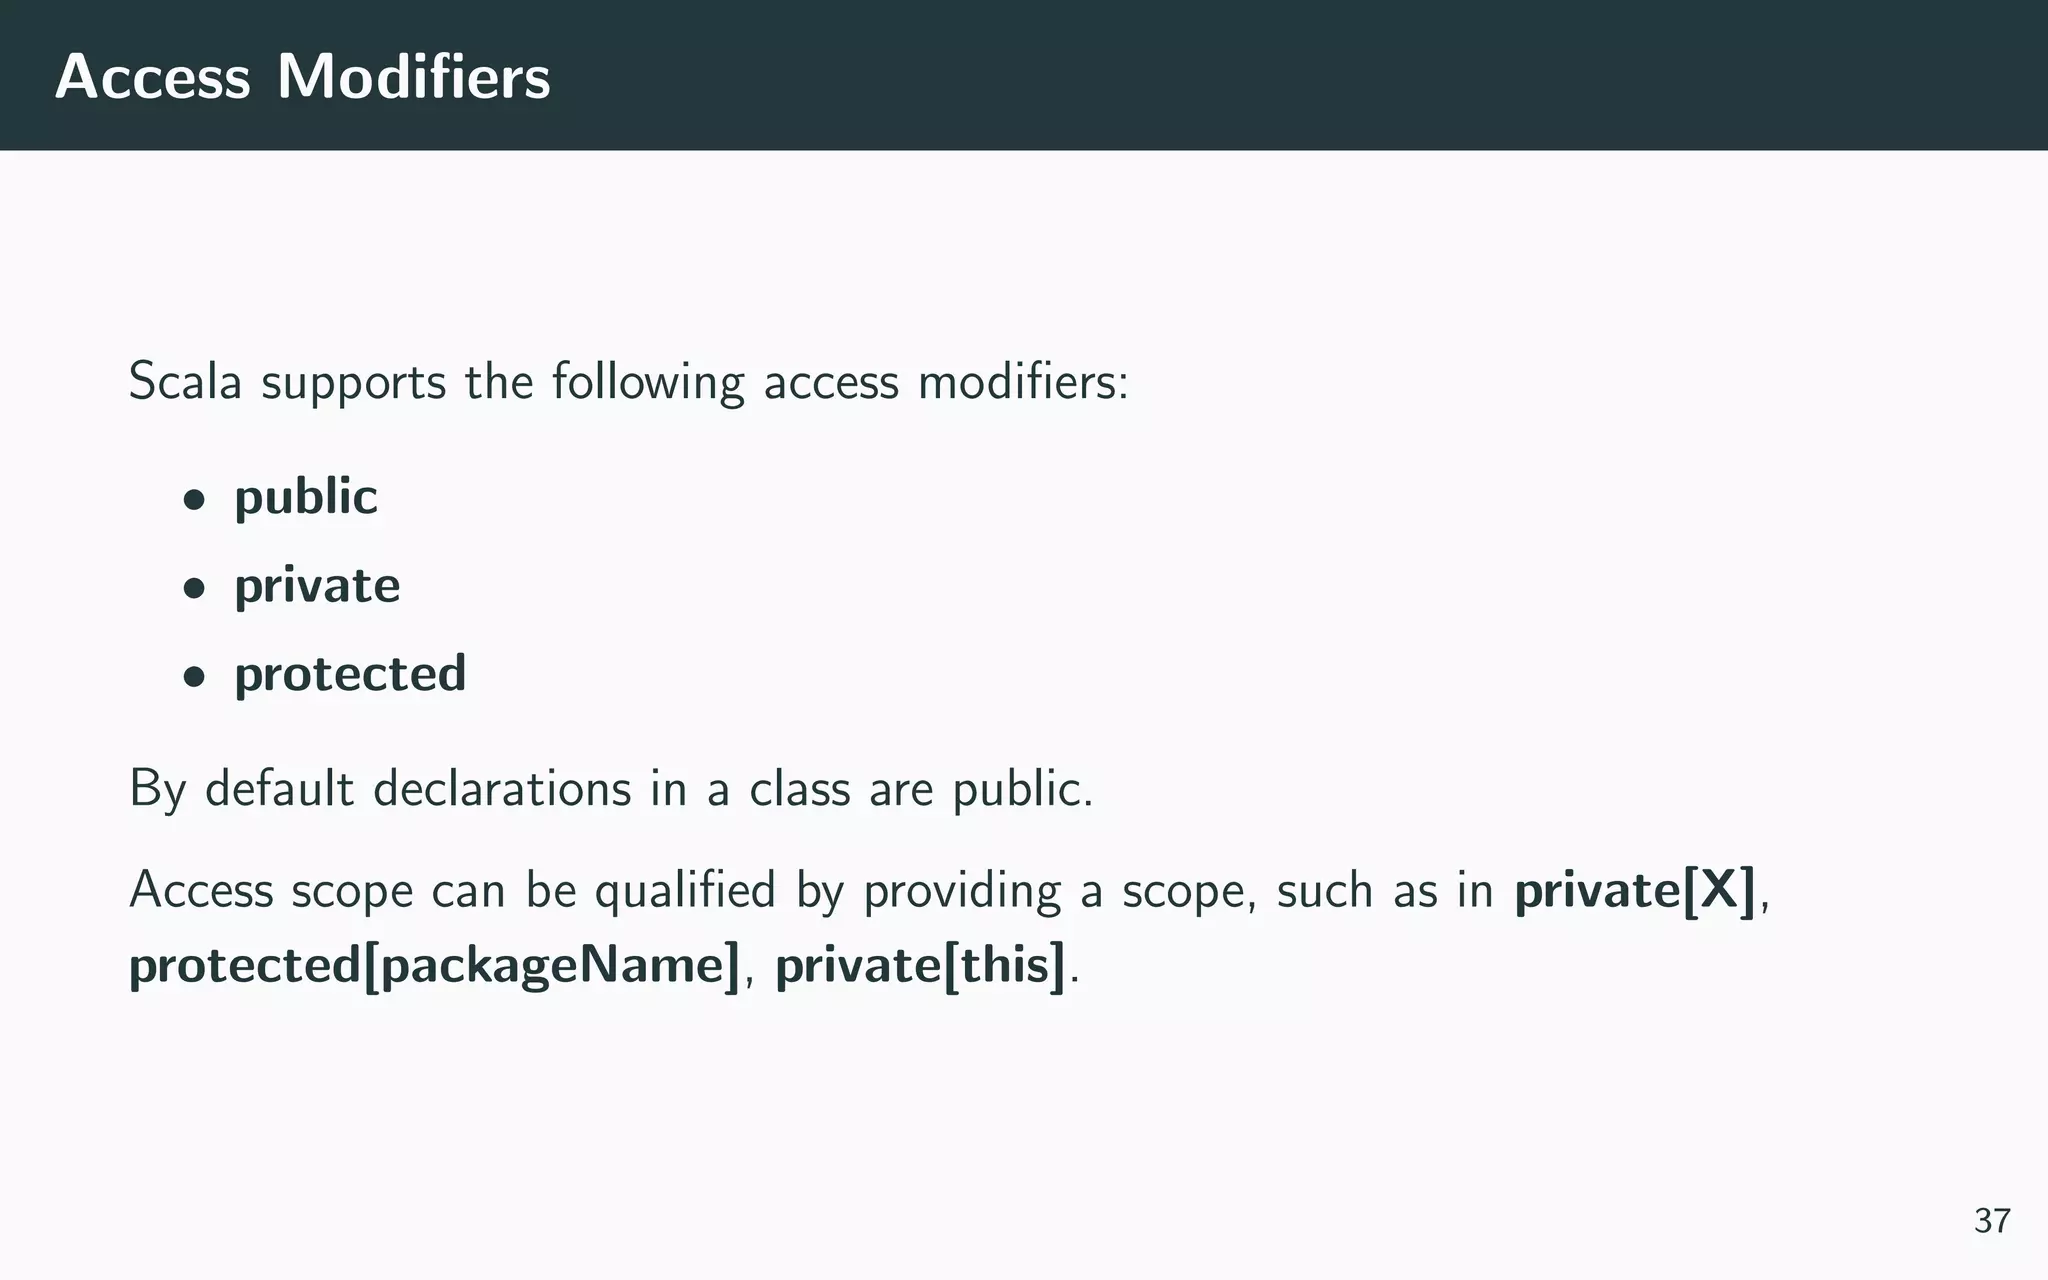Viewport: 2048px width, 1280px height.
Task: Click the bullet before protected
Action: click(194, 676)
